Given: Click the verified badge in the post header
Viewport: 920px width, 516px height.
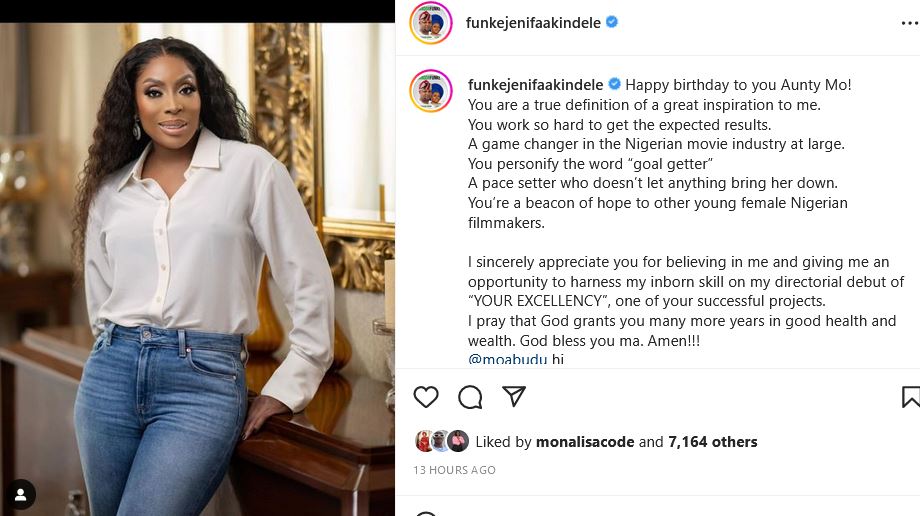Looking at the screenshot, I should tap(612, 22).
